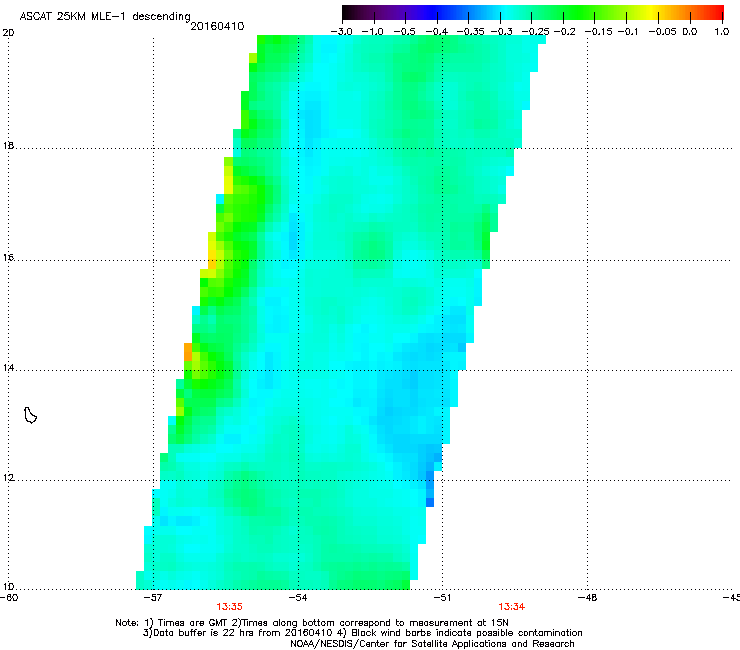740x650 pixels.
Task: Click the date label 20160410
Action: click(217, 26)
